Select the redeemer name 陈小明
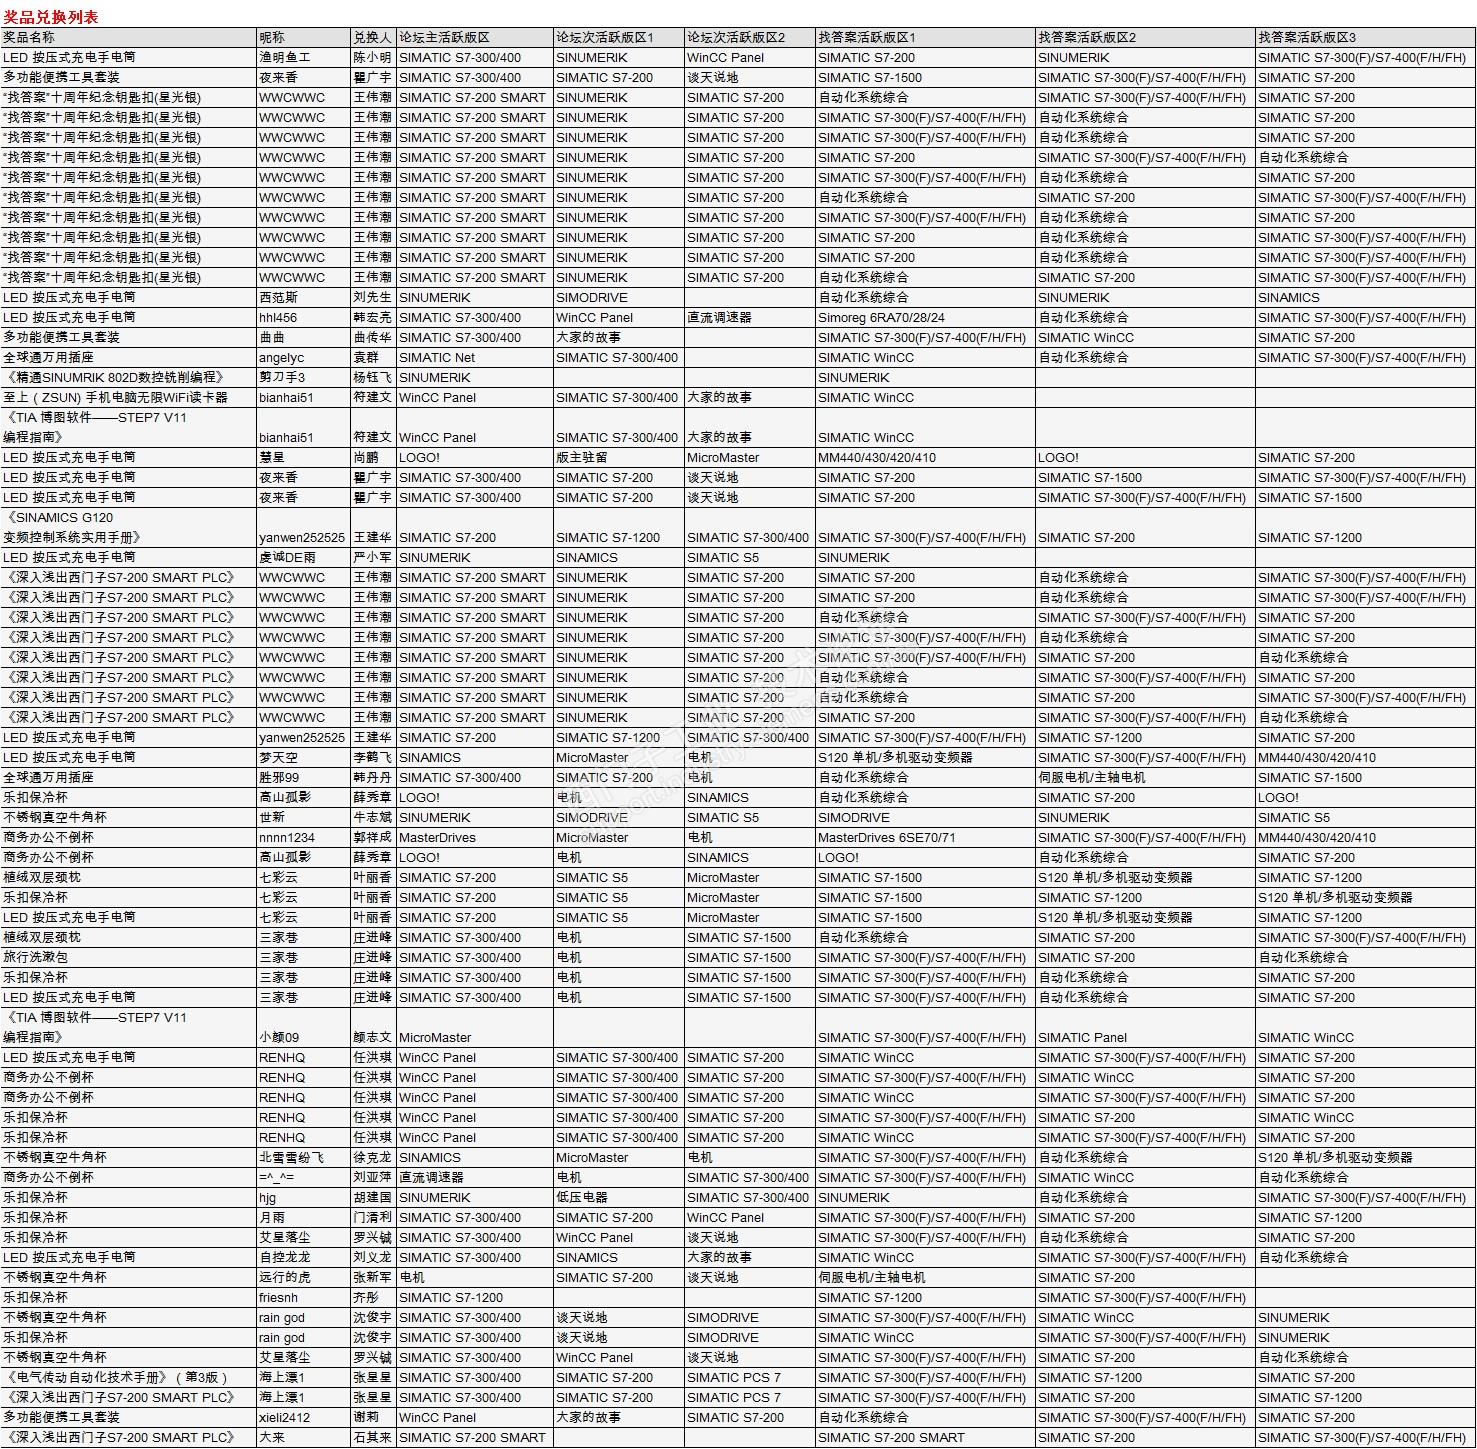This screenshot has width=1477, height=1449. pyautogui.click(x=372, y=57)
